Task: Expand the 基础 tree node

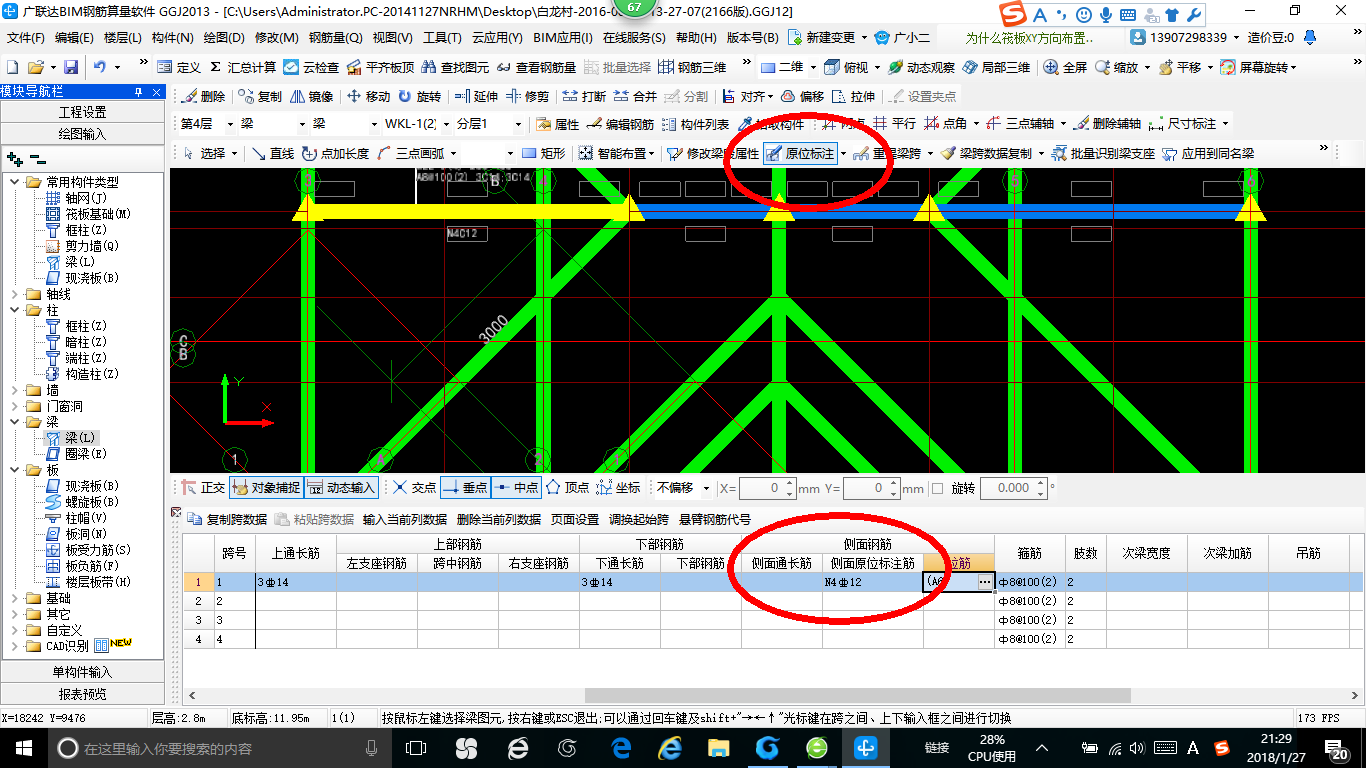Action: point(15,598)
